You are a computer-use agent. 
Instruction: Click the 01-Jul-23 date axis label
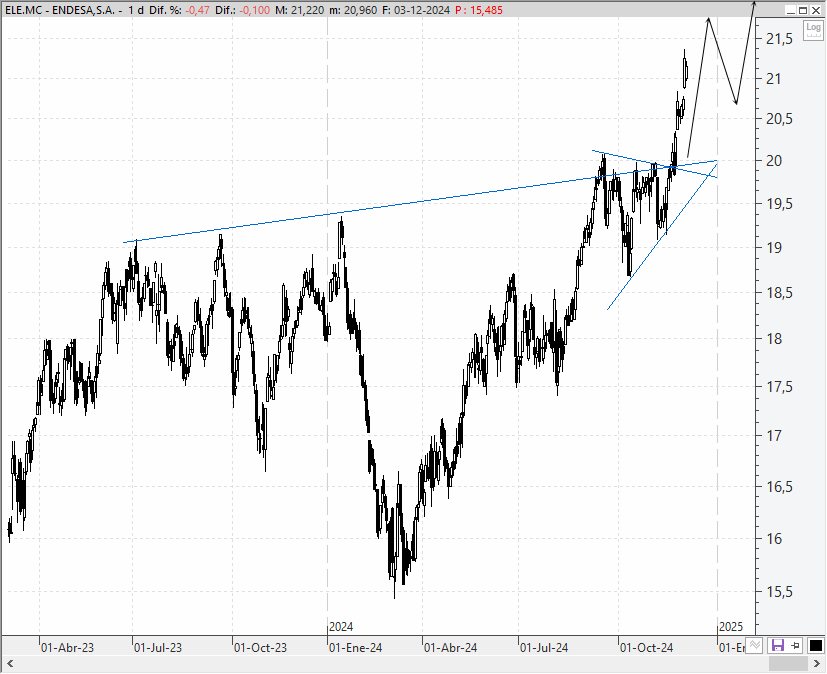pyautogui.click(x=158, y=648)
